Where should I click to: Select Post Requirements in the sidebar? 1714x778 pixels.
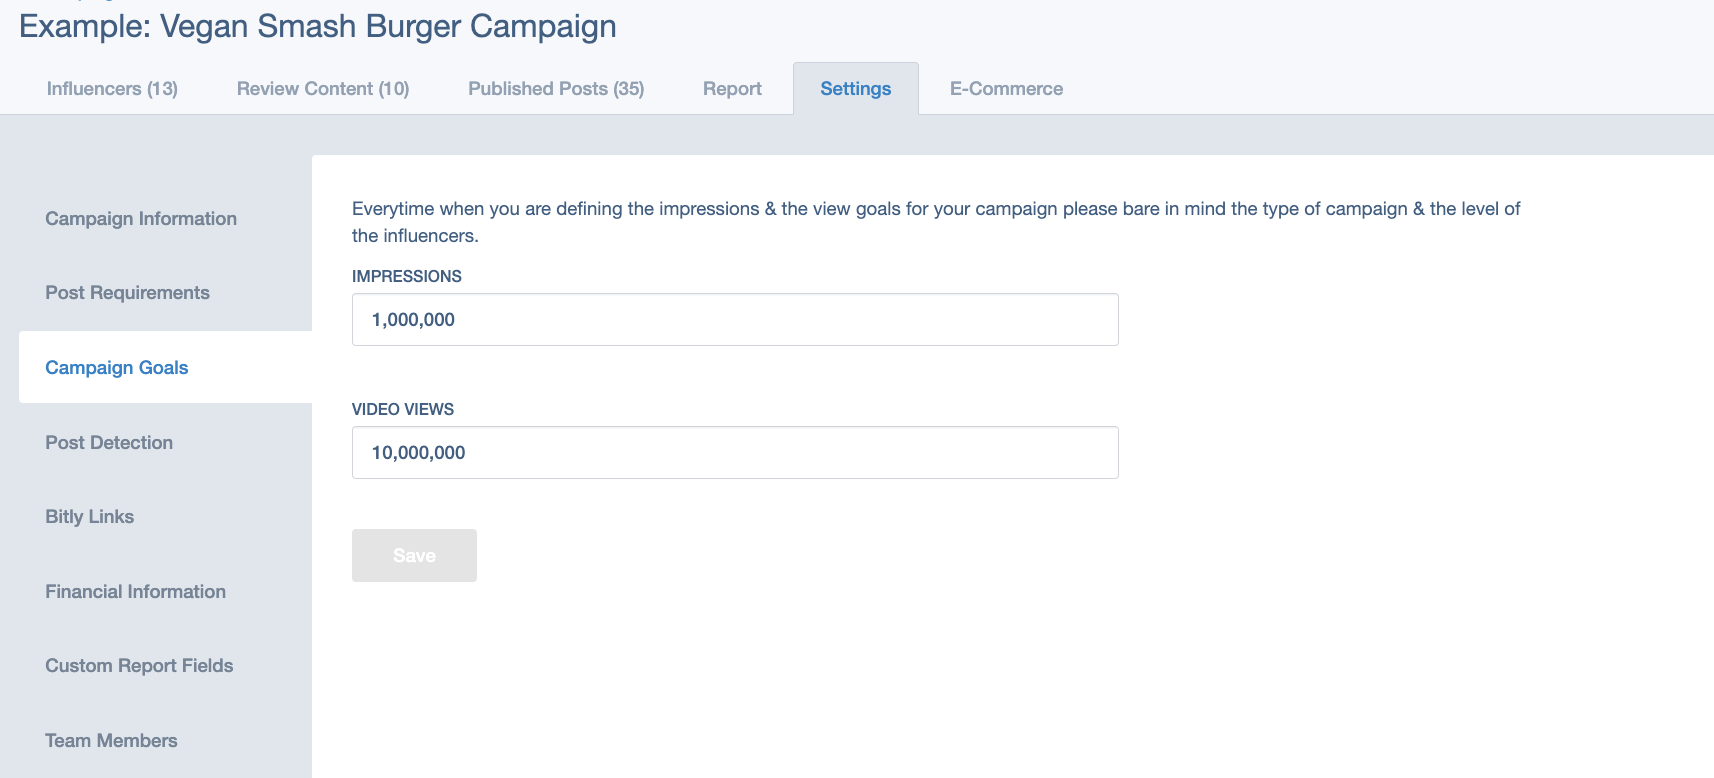[x=127, y=293]
